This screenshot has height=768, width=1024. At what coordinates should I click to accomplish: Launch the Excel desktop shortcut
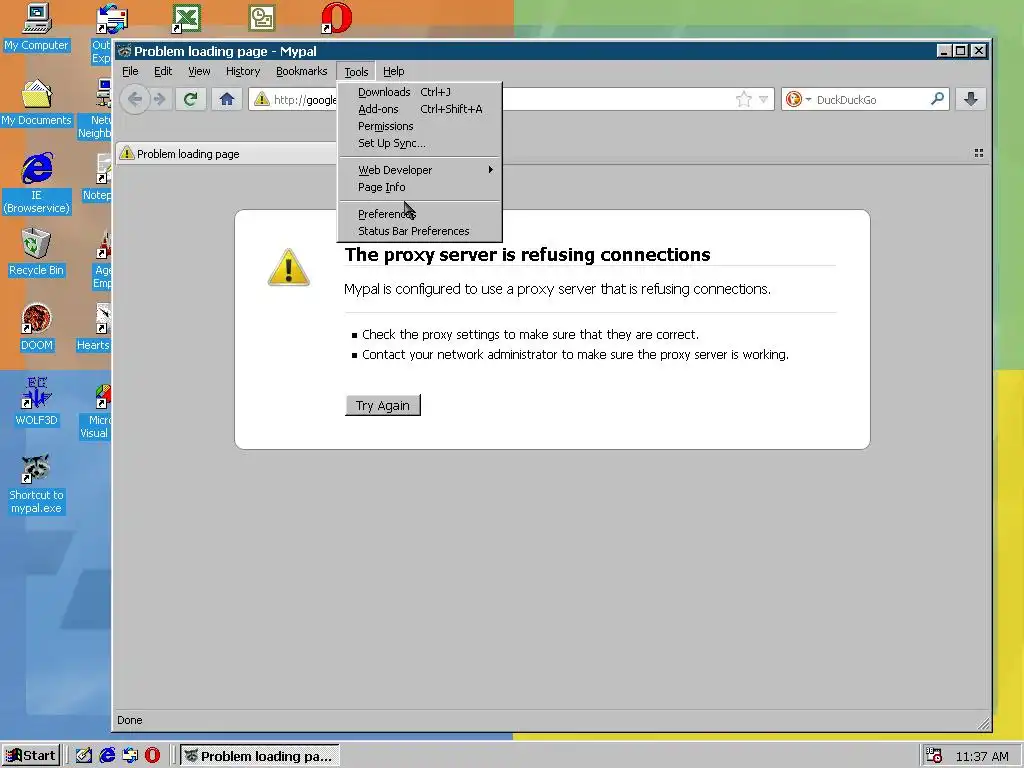click(185, 18)
